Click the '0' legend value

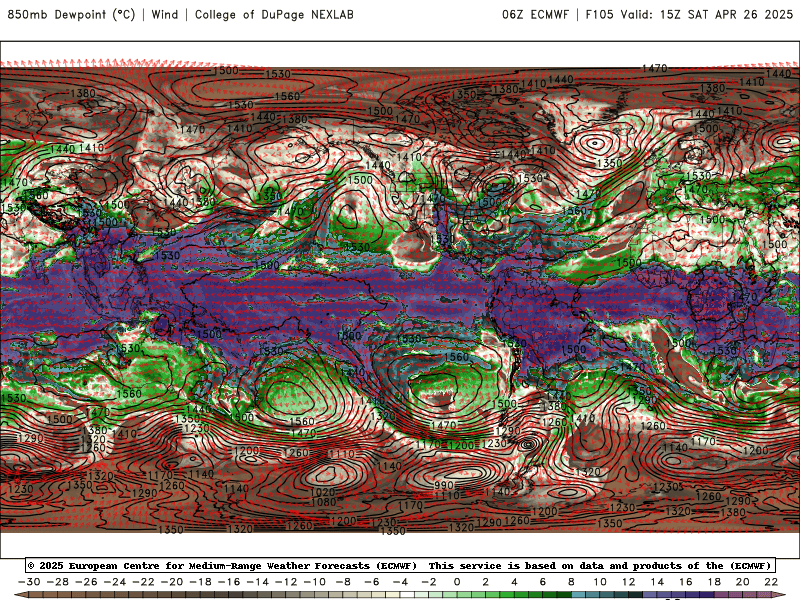pyautogui.click(x=457, y=582)
